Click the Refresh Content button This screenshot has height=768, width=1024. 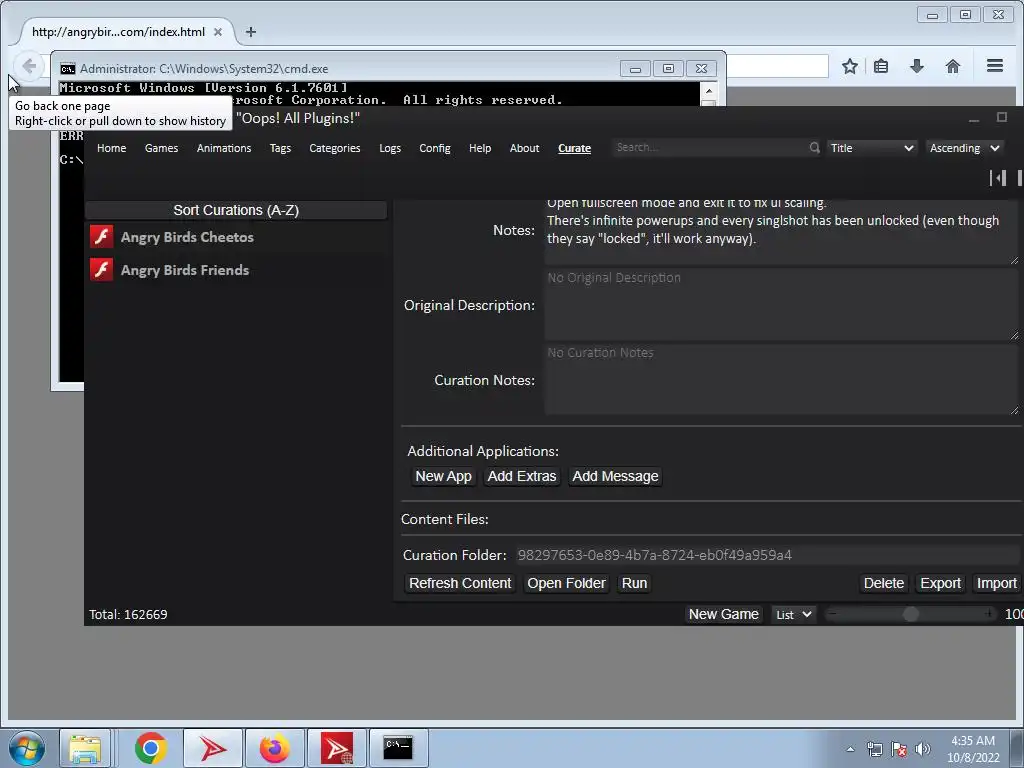460,583
